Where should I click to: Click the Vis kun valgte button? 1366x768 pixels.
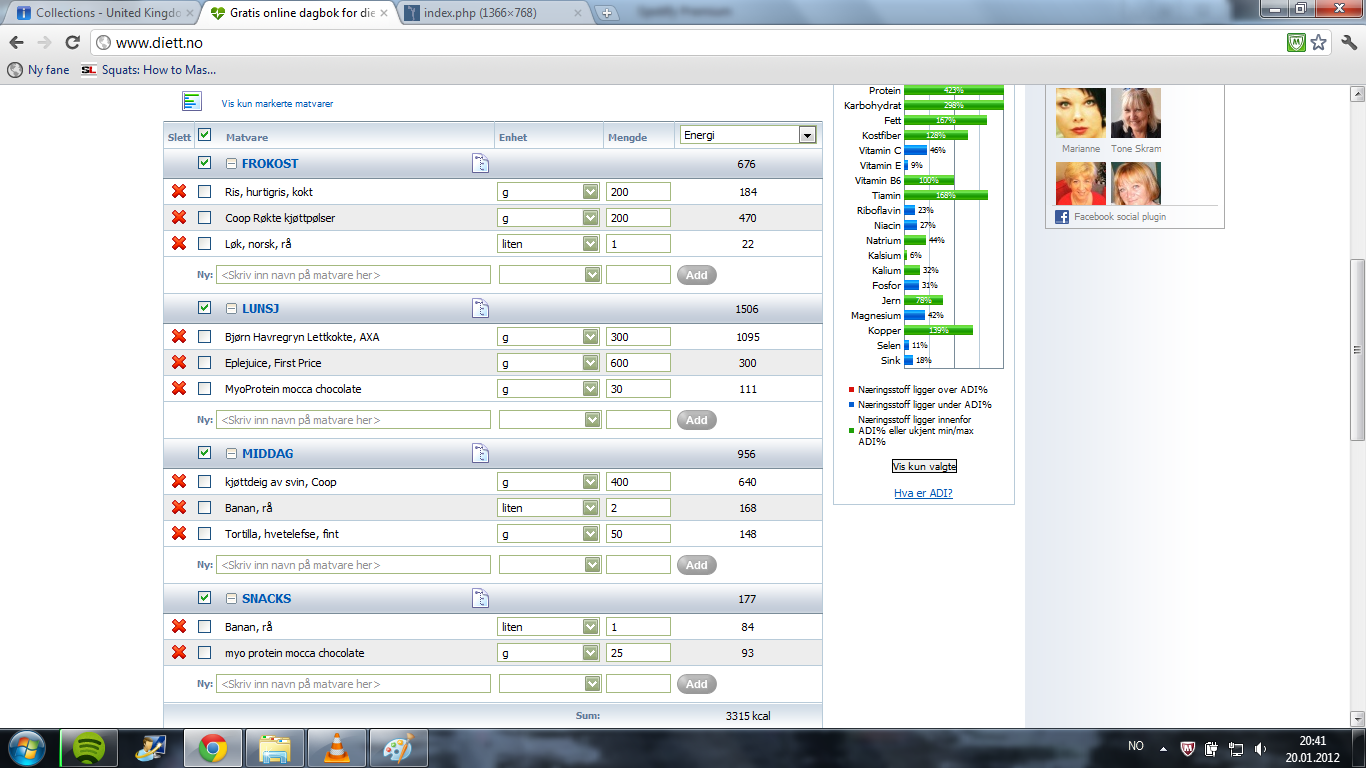(924, 466)
